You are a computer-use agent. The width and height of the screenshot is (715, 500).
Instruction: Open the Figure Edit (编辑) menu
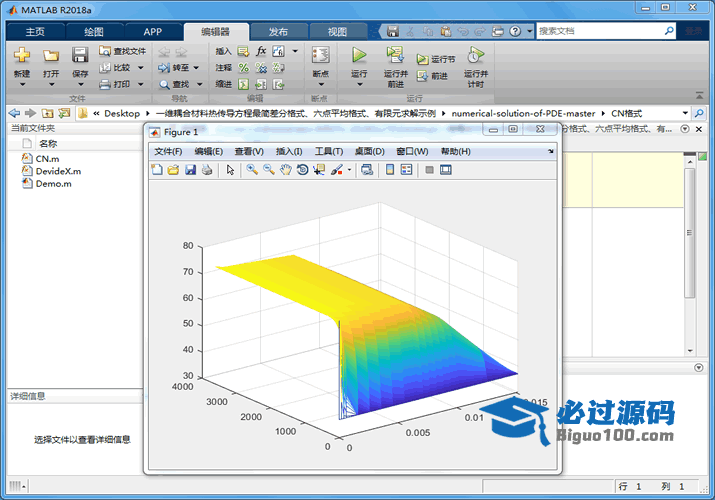(x=208, y=151)
